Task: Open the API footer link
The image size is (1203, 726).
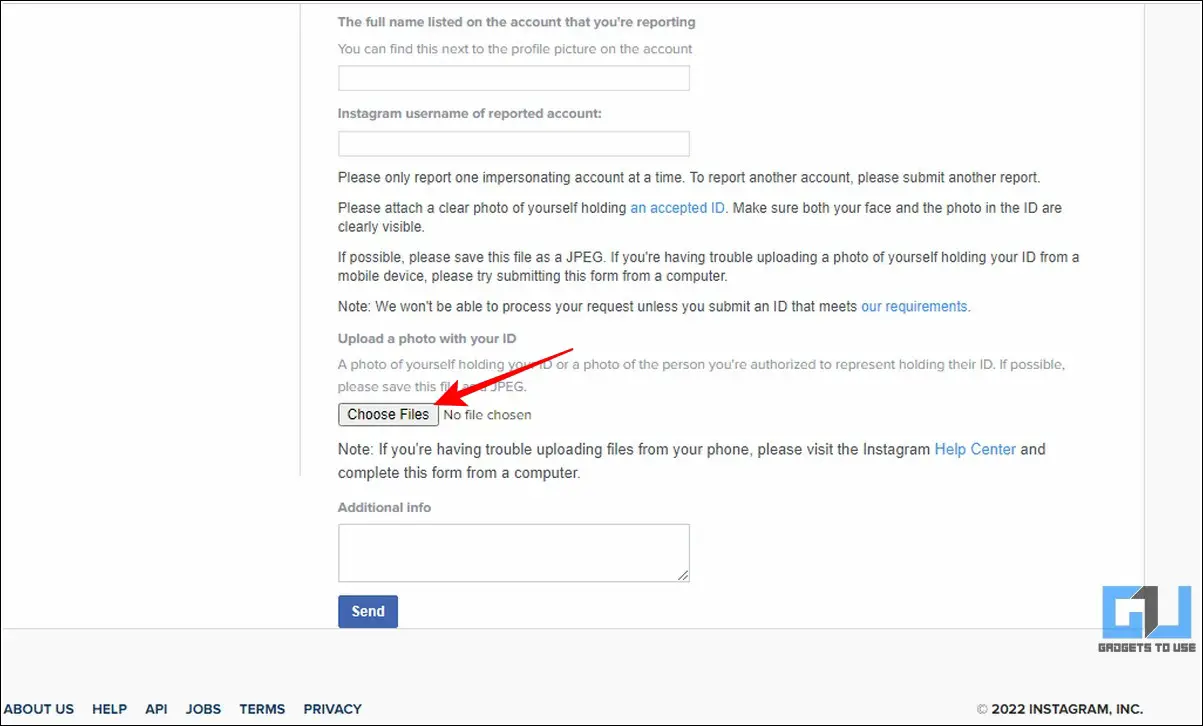Action: [x=156, y=709]
